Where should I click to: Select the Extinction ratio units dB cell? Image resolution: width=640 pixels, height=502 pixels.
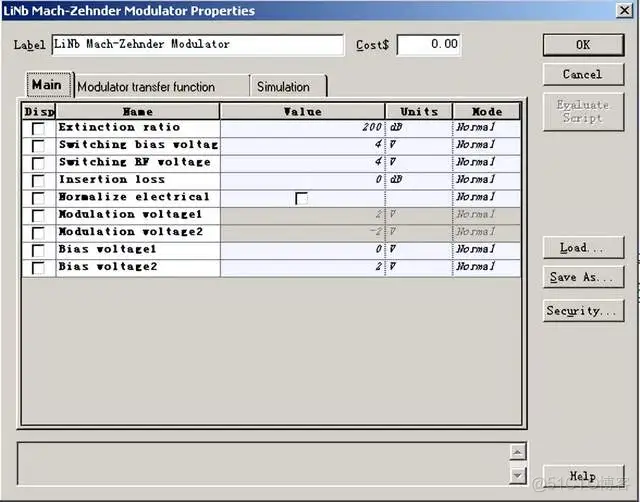click(419, 128)
